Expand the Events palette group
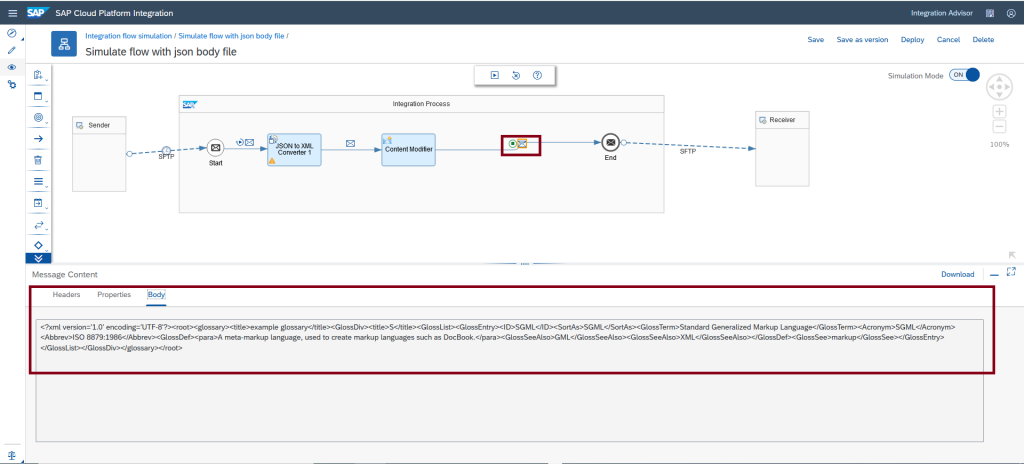 click(x=38, y=118)
